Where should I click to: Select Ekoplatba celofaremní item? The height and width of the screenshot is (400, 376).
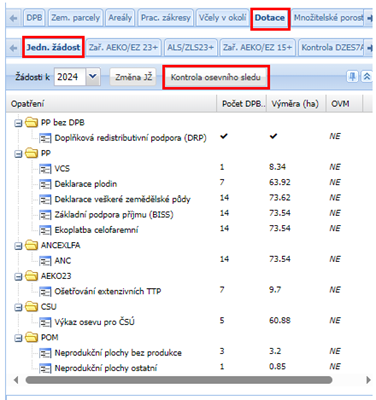[96, 230]
